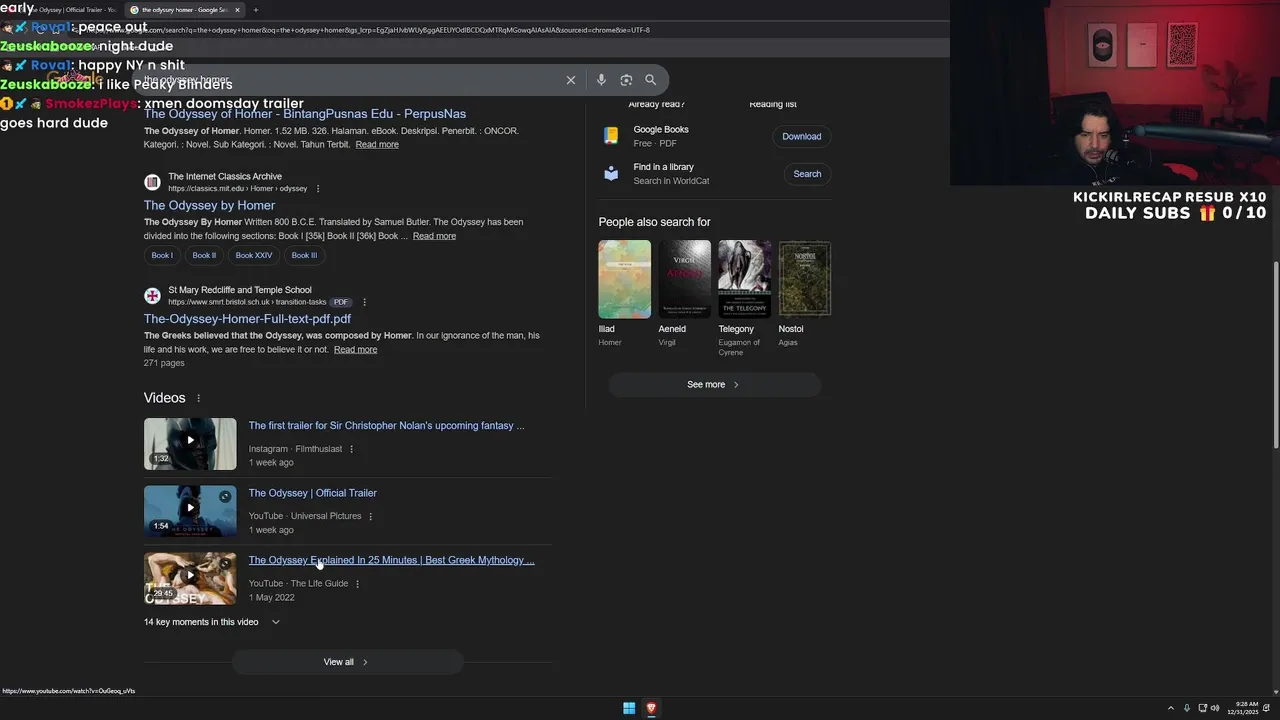Open The Odyssey of Homer BintangPusnas link
This screenshot has height=720, width=1280.
click(x=305, y=114)
